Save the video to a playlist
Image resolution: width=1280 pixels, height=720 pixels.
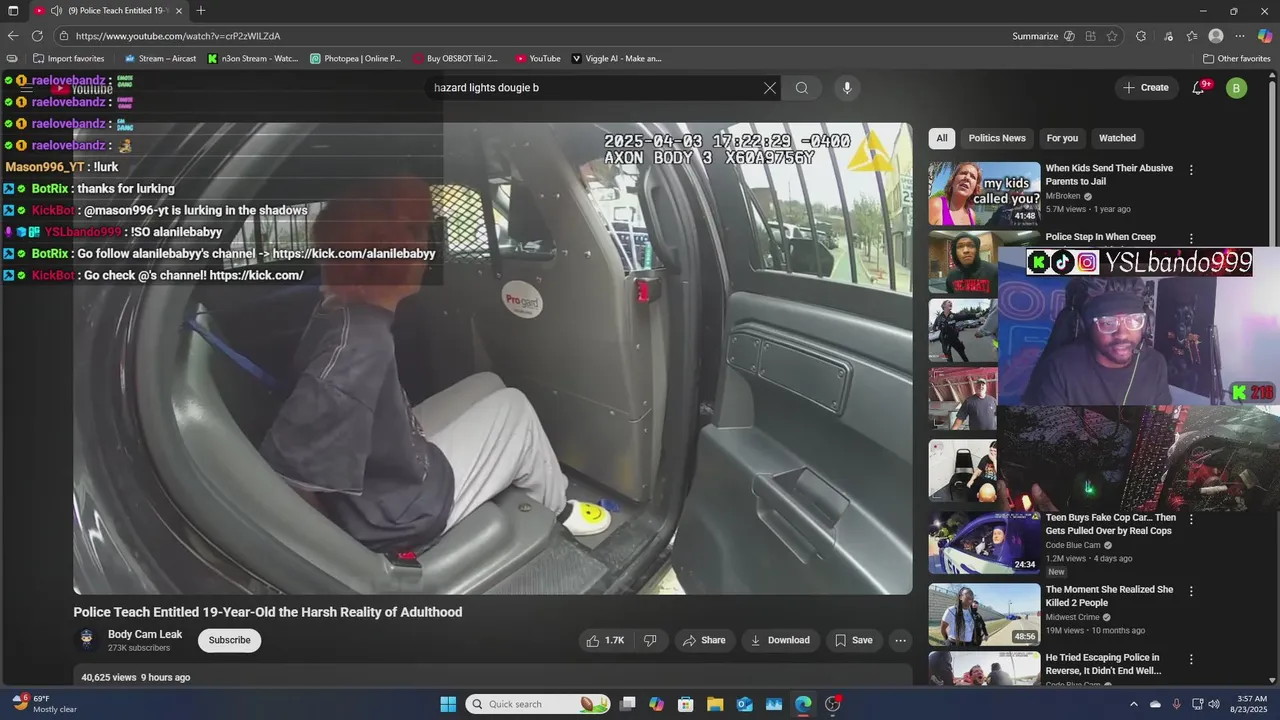pyautogui.click(x=854, y=640)
